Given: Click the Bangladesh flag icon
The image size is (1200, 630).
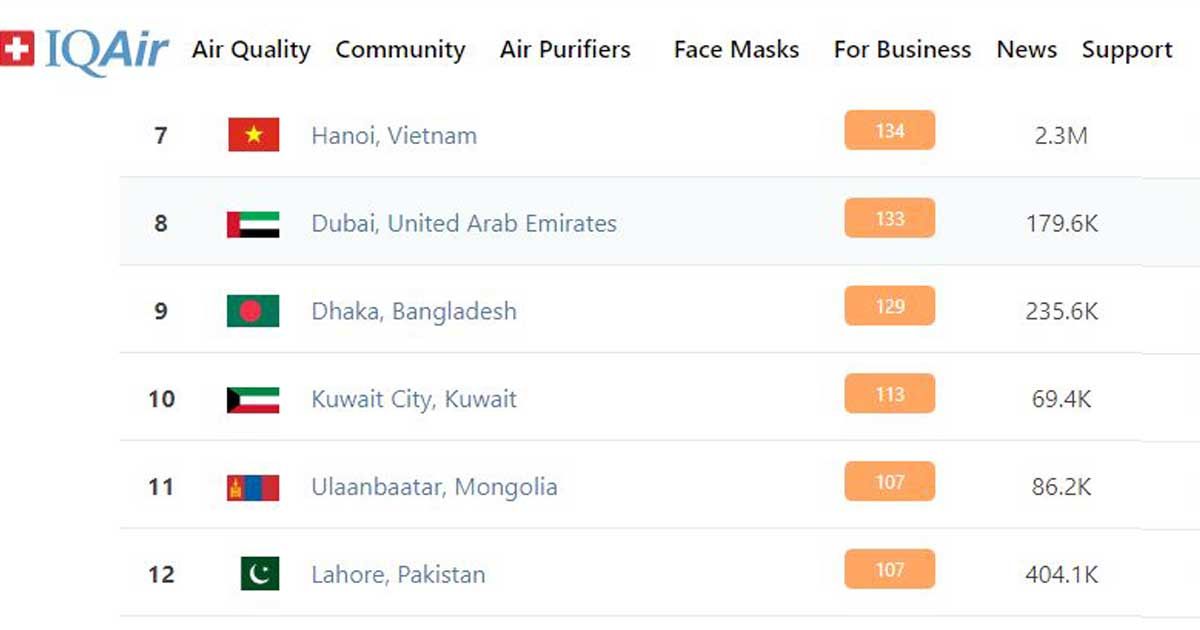Looking at the screenshot, I should coord(253,311).
